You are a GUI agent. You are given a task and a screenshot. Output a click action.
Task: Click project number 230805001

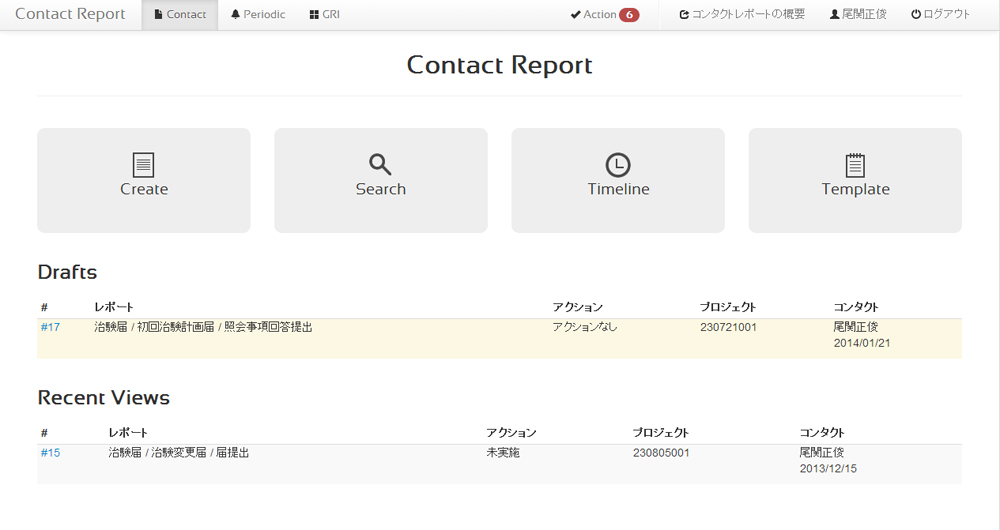pyautogui.click(x=661, y=453)
